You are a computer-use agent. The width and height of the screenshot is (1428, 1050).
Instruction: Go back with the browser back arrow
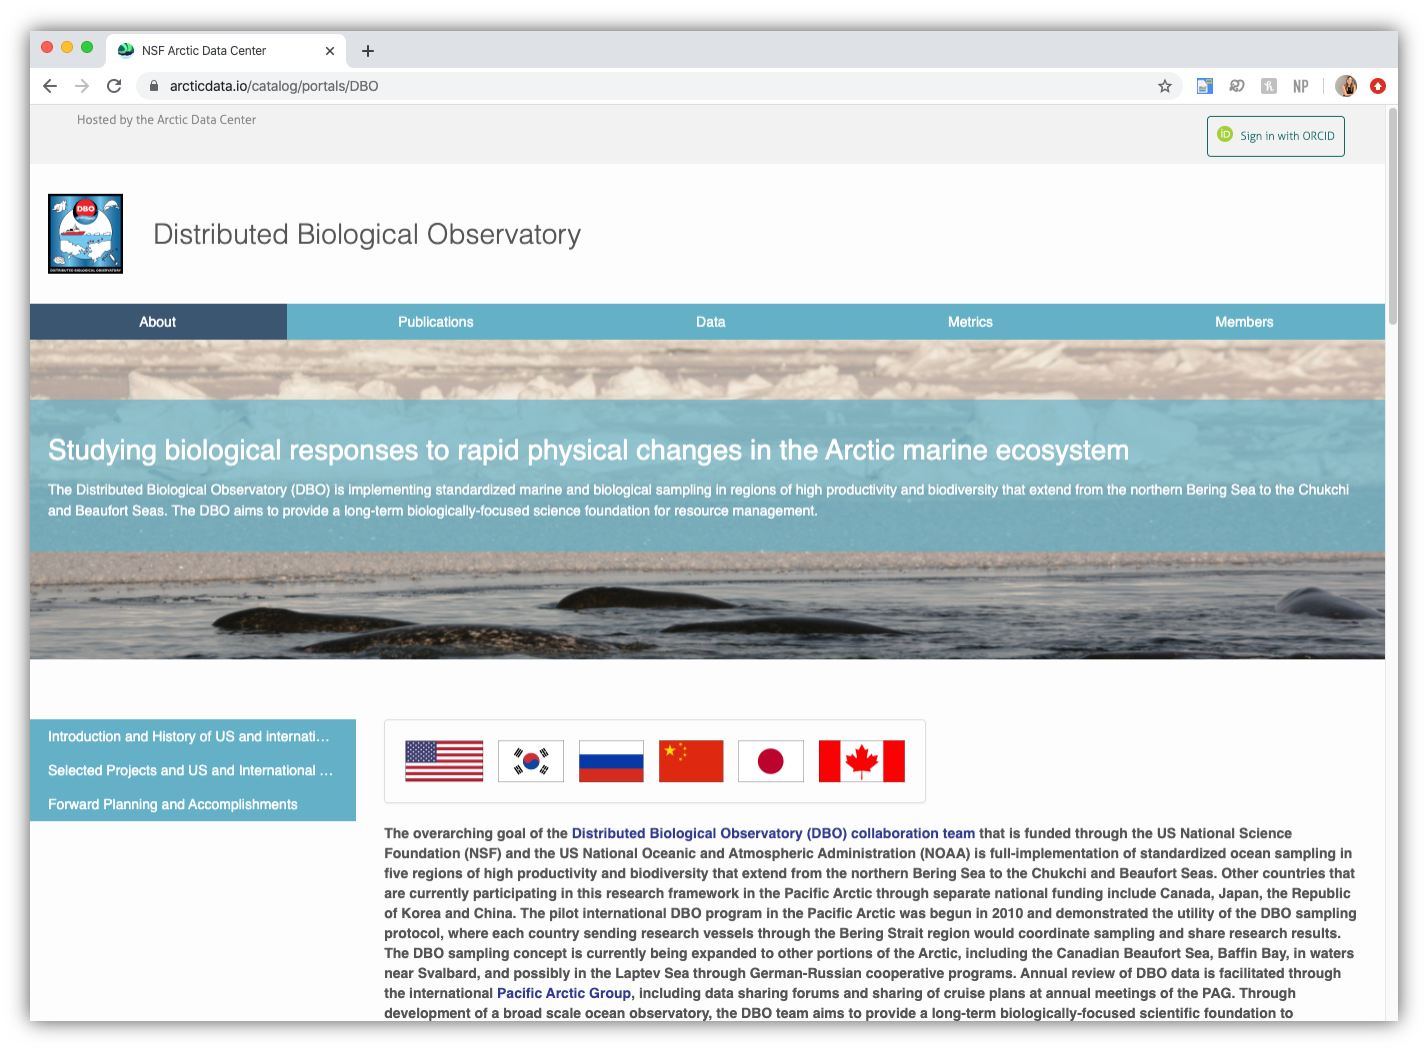pyautogui.click(x=50, y=86)
